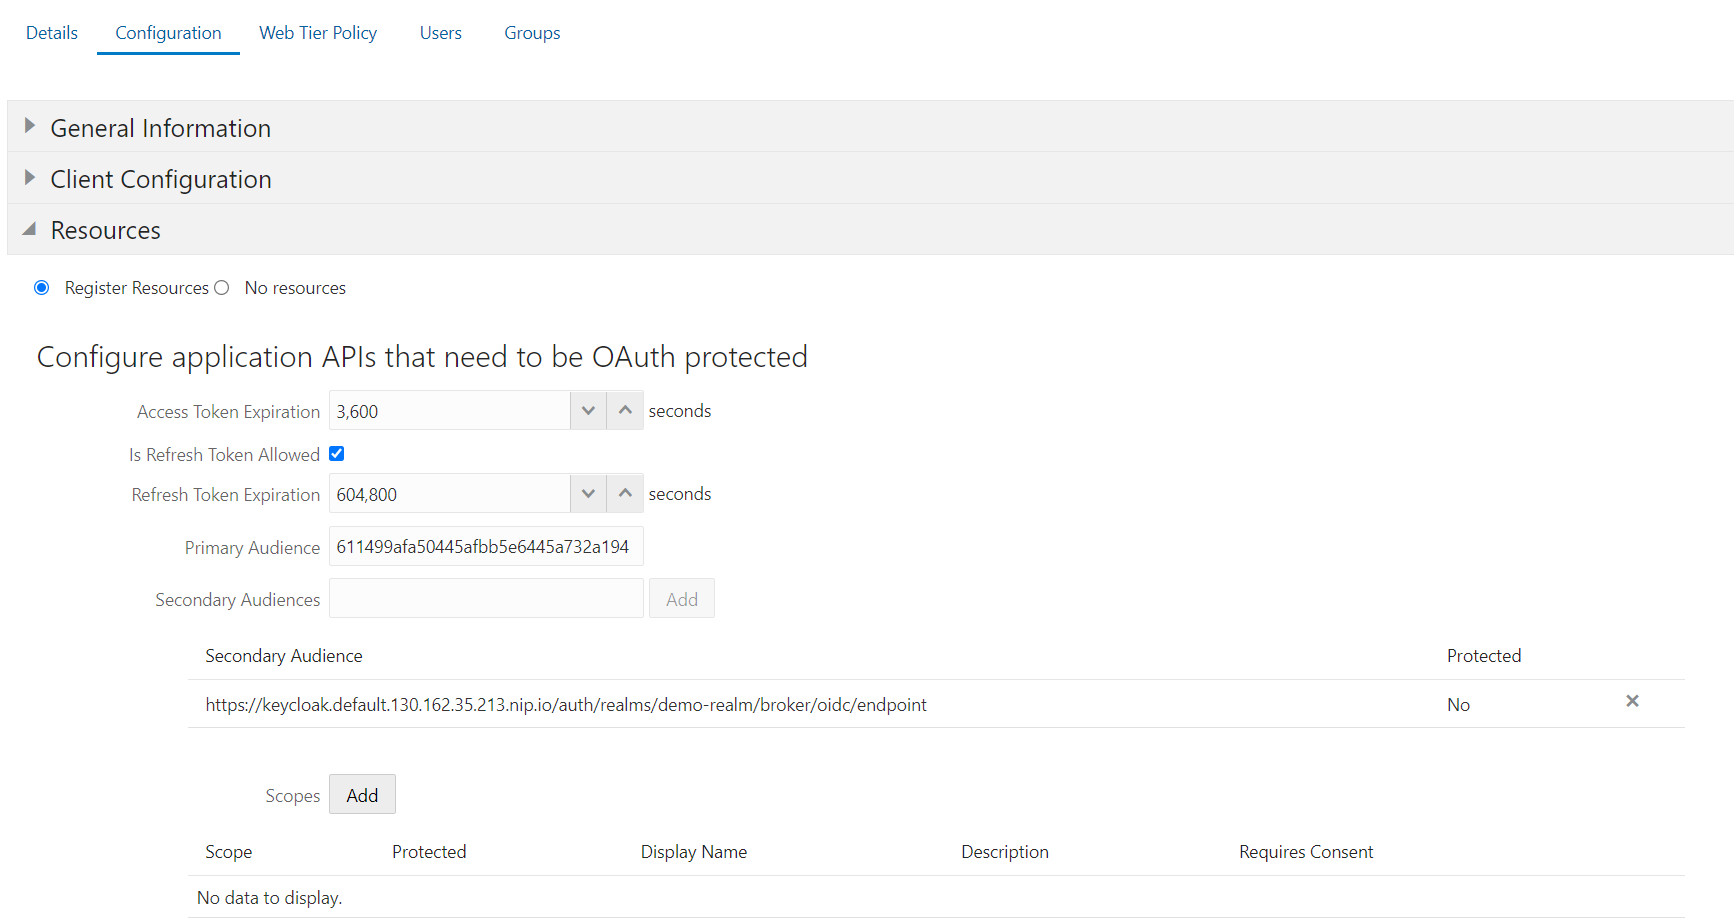Select the No resources option

[x=222, y=288]
